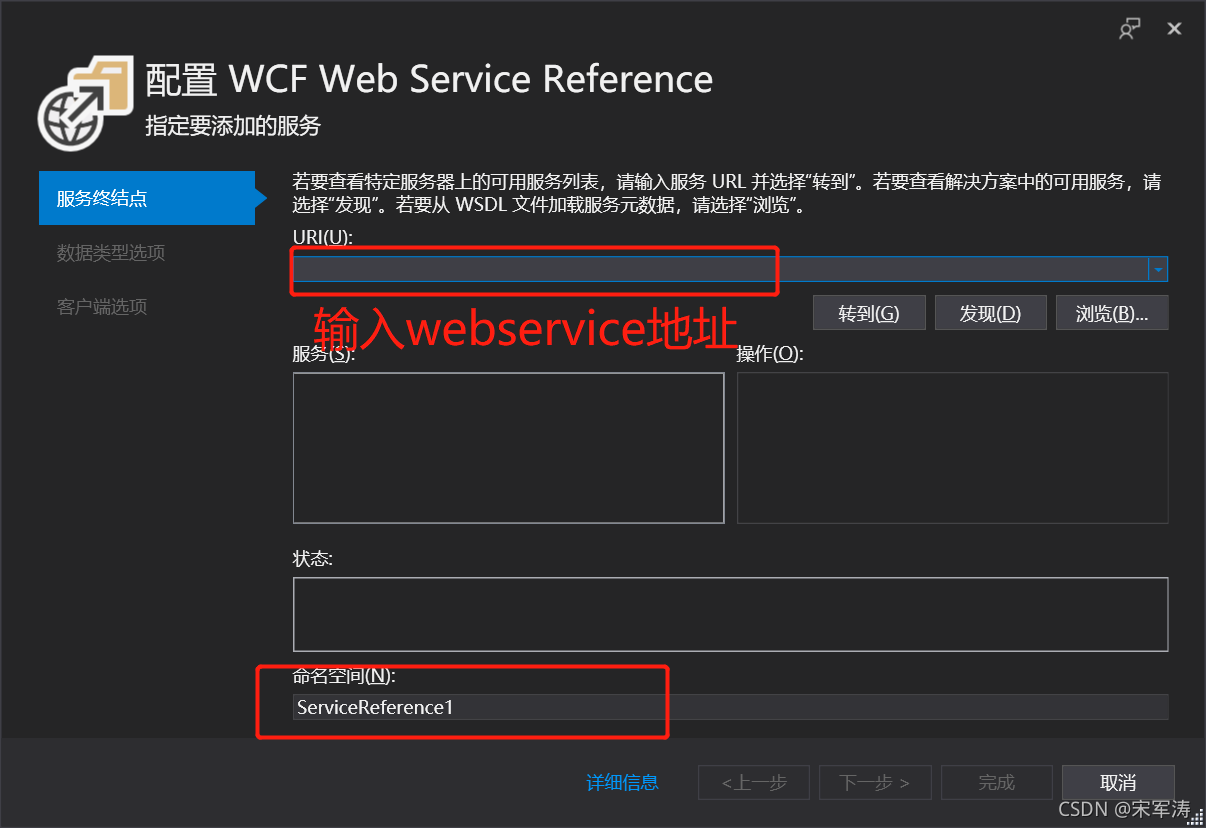Screen dimensions: 1206x828
Task: Click the 发现(D) button to find services
Action: point(990,312)
